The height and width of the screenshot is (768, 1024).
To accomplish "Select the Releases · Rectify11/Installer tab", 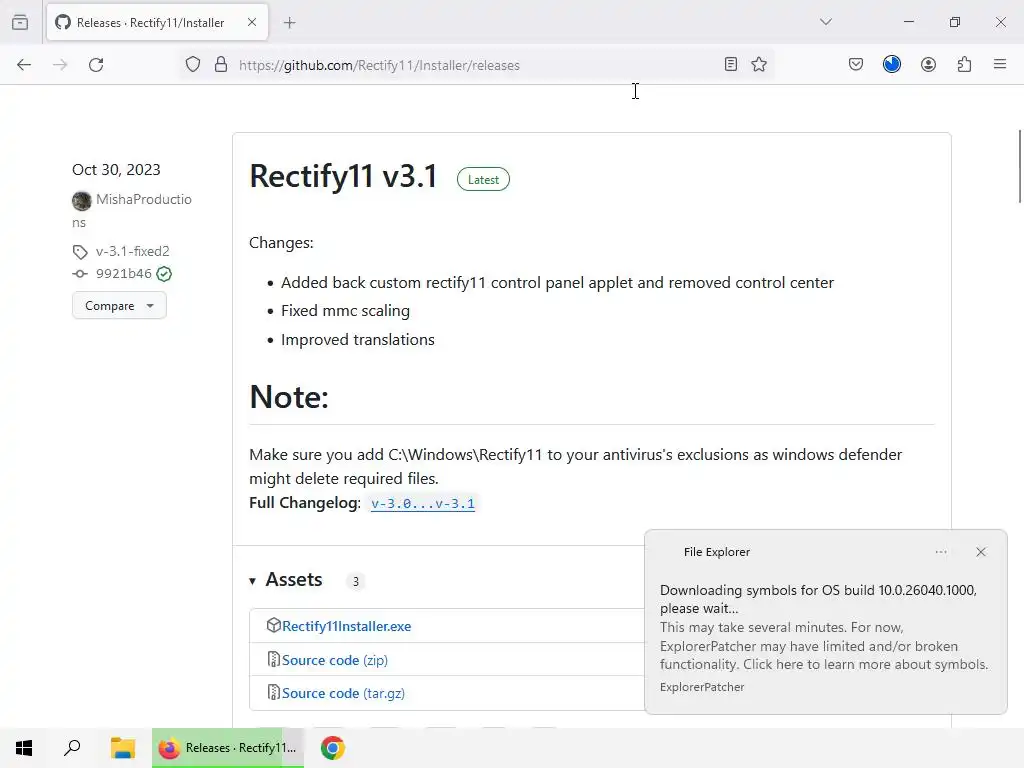I will 157,22.
